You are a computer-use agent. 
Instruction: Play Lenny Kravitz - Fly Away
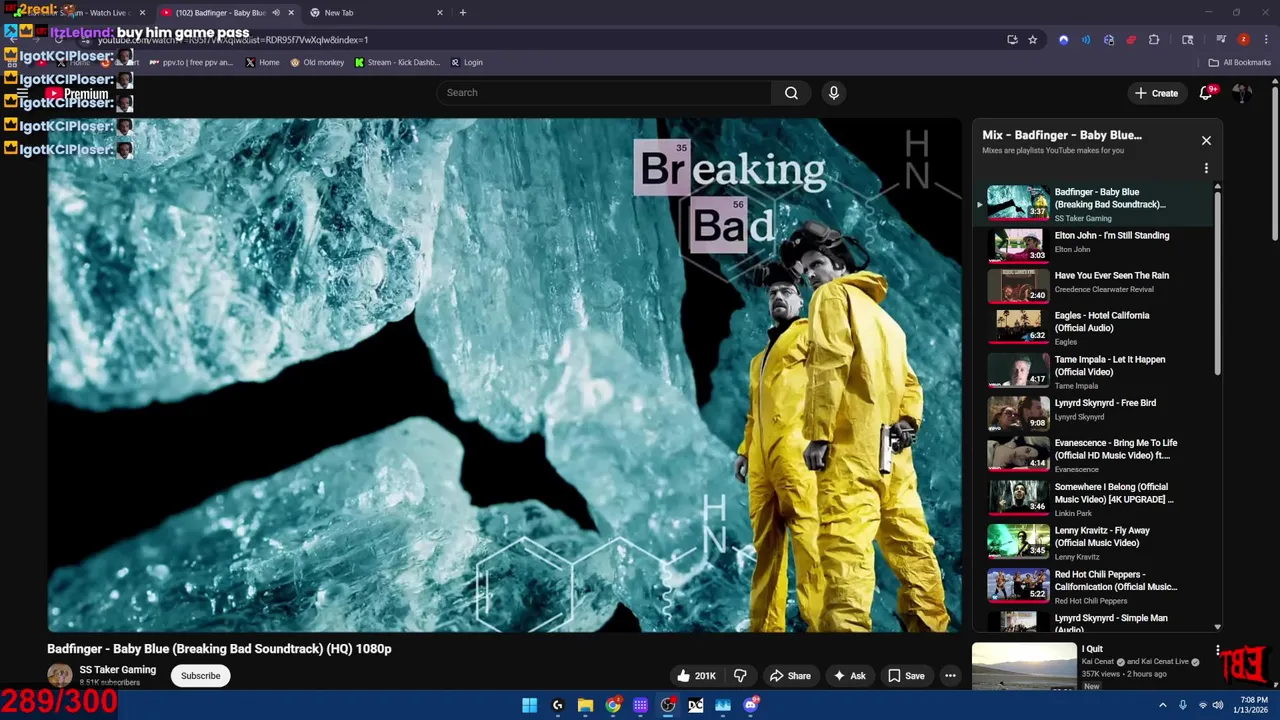click(1095, 543)
